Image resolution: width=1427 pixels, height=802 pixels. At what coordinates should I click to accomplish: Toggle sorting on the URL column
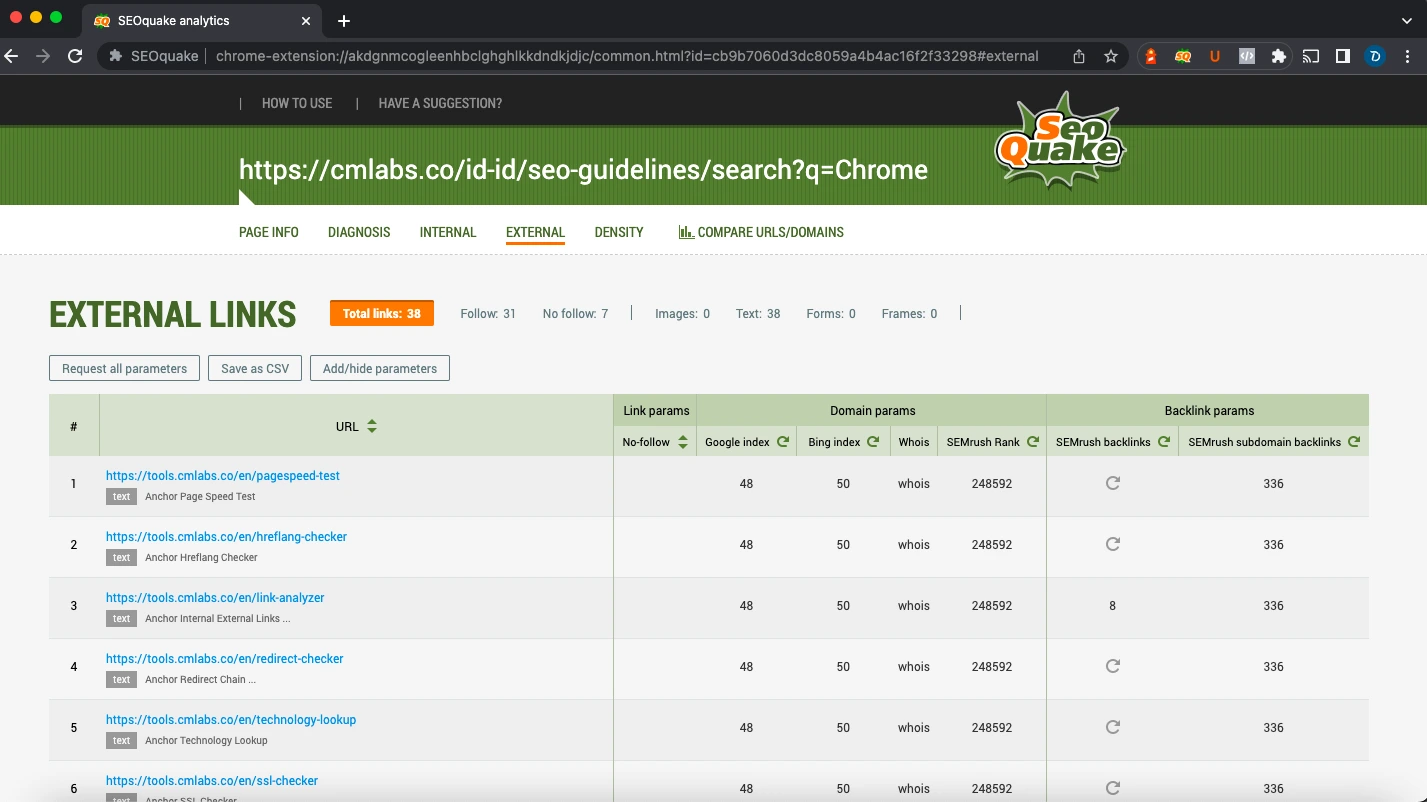(x=370, y=426)
